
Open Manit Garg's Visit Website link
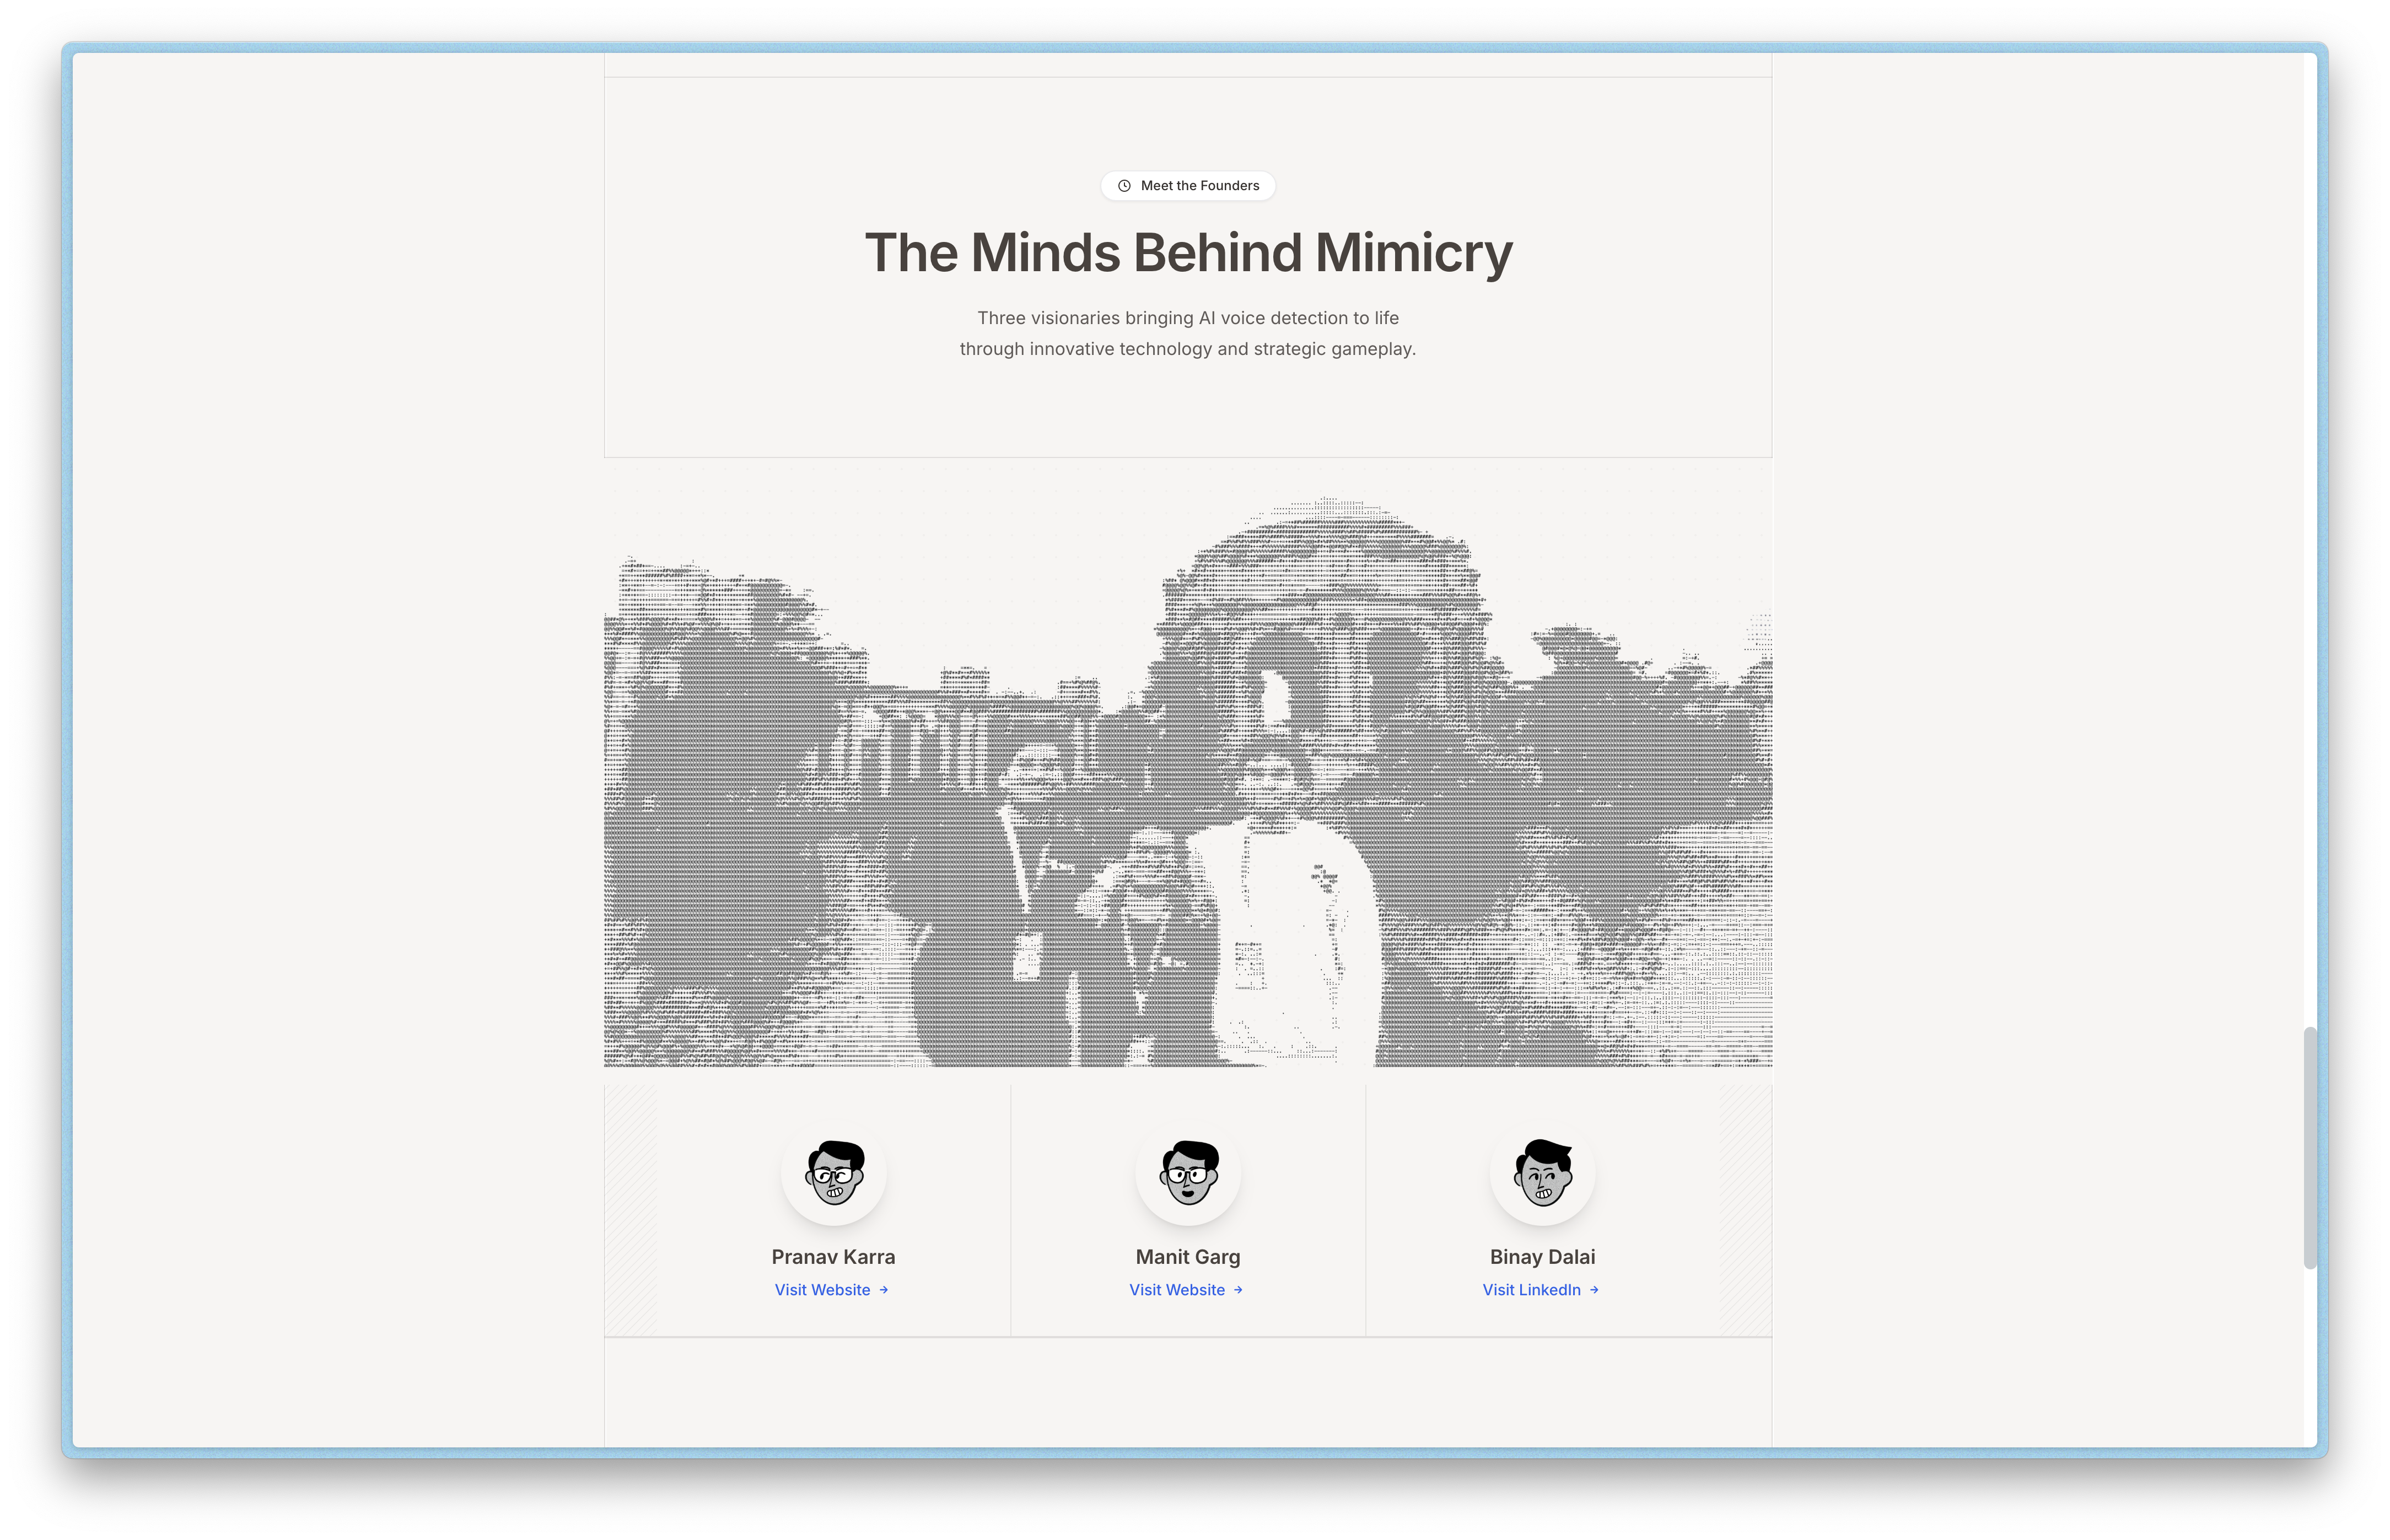coord(1177,1290)
